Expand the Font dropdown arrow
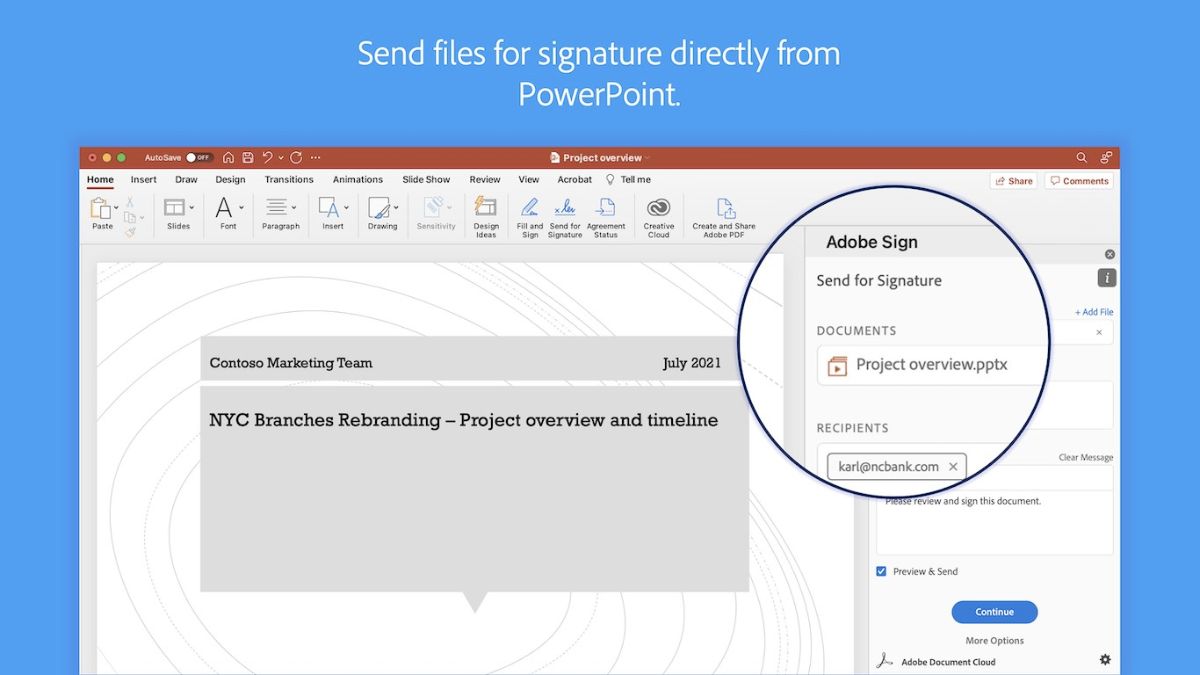 point(241,208)
